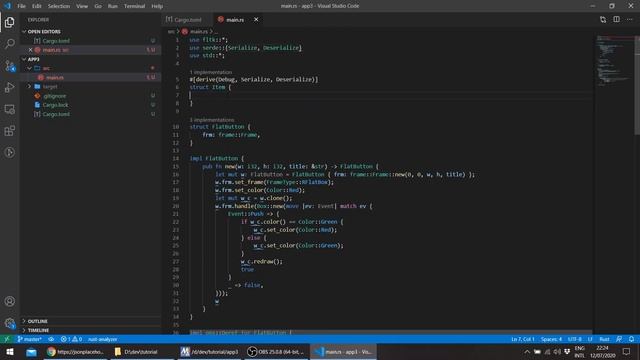Open the Mail app from taskbar
This screenshot has width=640, height=360.
pyautogui.click(x=31, y=352)
